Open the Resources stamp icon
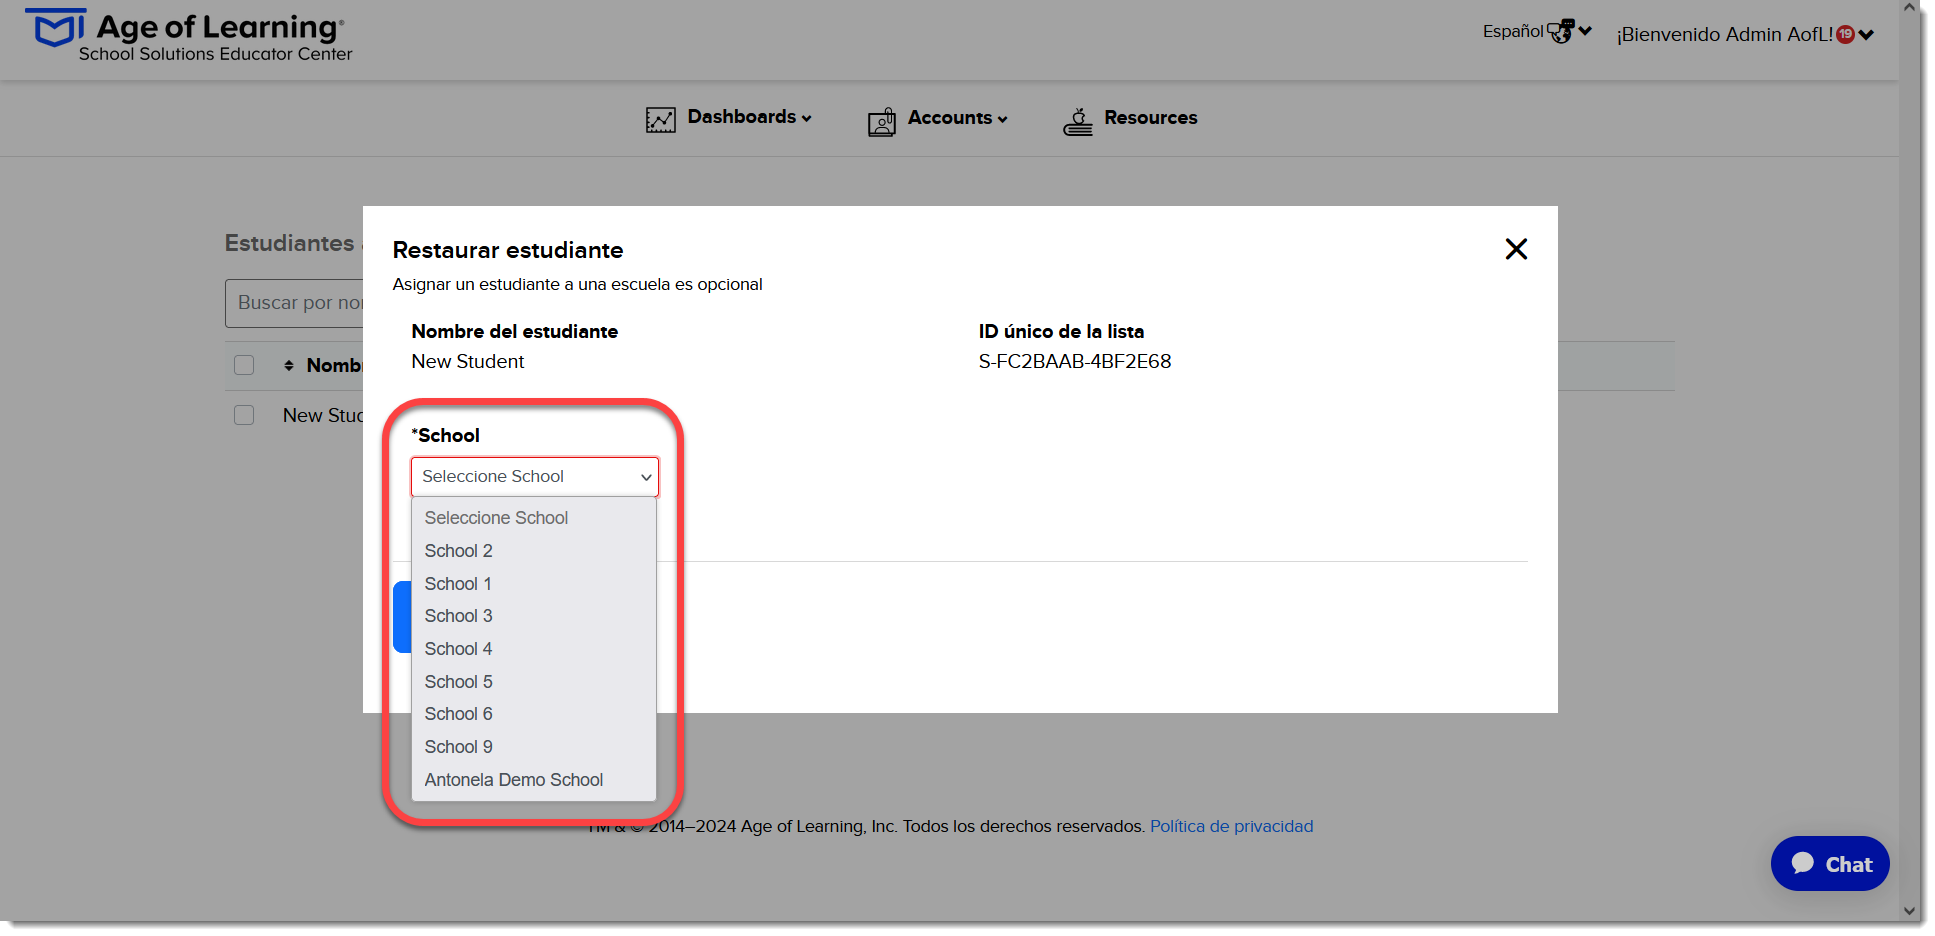Viewport: 1935px width, 936px height. (1077, 121)
